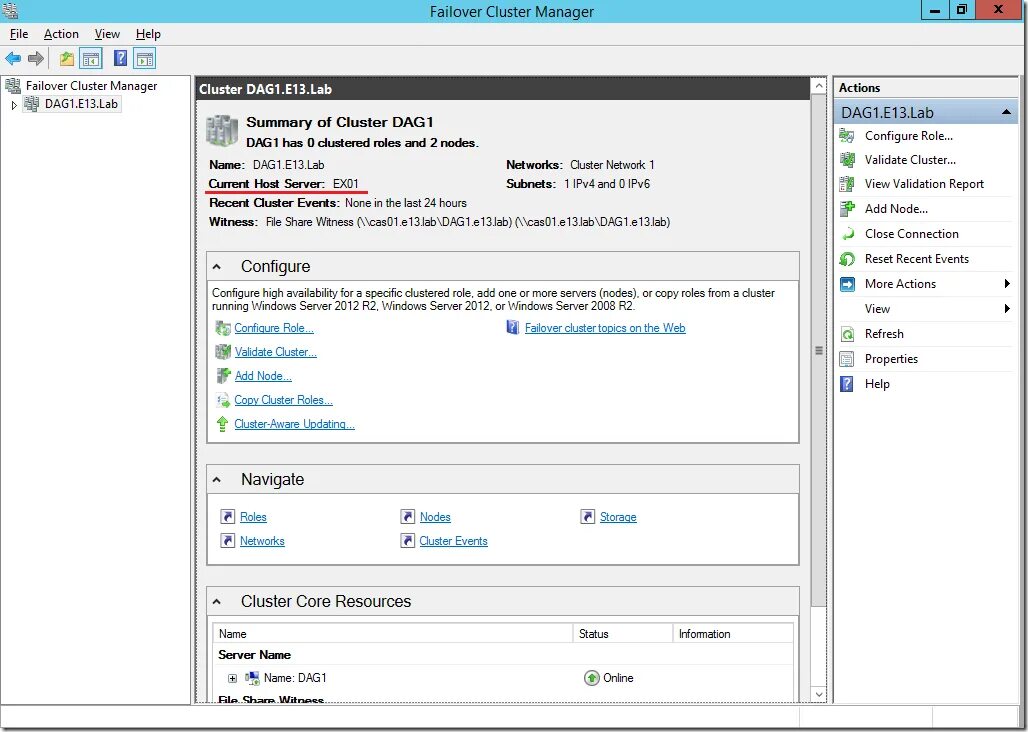The width and height of the screenshot is (1028, 732).
Task: Click the Information column header
Action: (733, 634)
